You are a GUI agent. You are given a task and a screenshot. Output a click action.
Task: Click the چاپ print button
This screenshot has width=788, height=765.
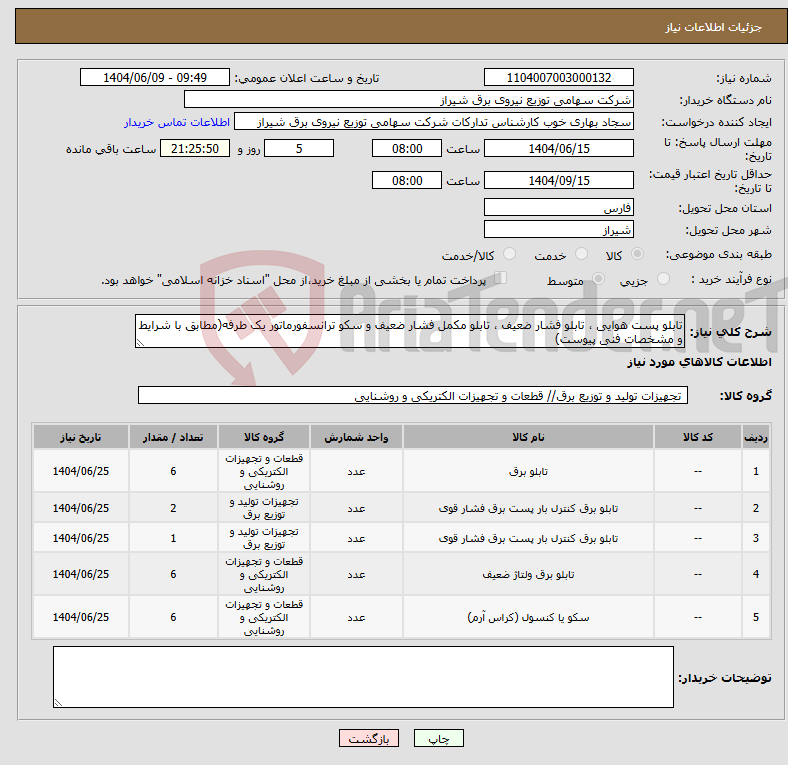[x=438, y=738]
